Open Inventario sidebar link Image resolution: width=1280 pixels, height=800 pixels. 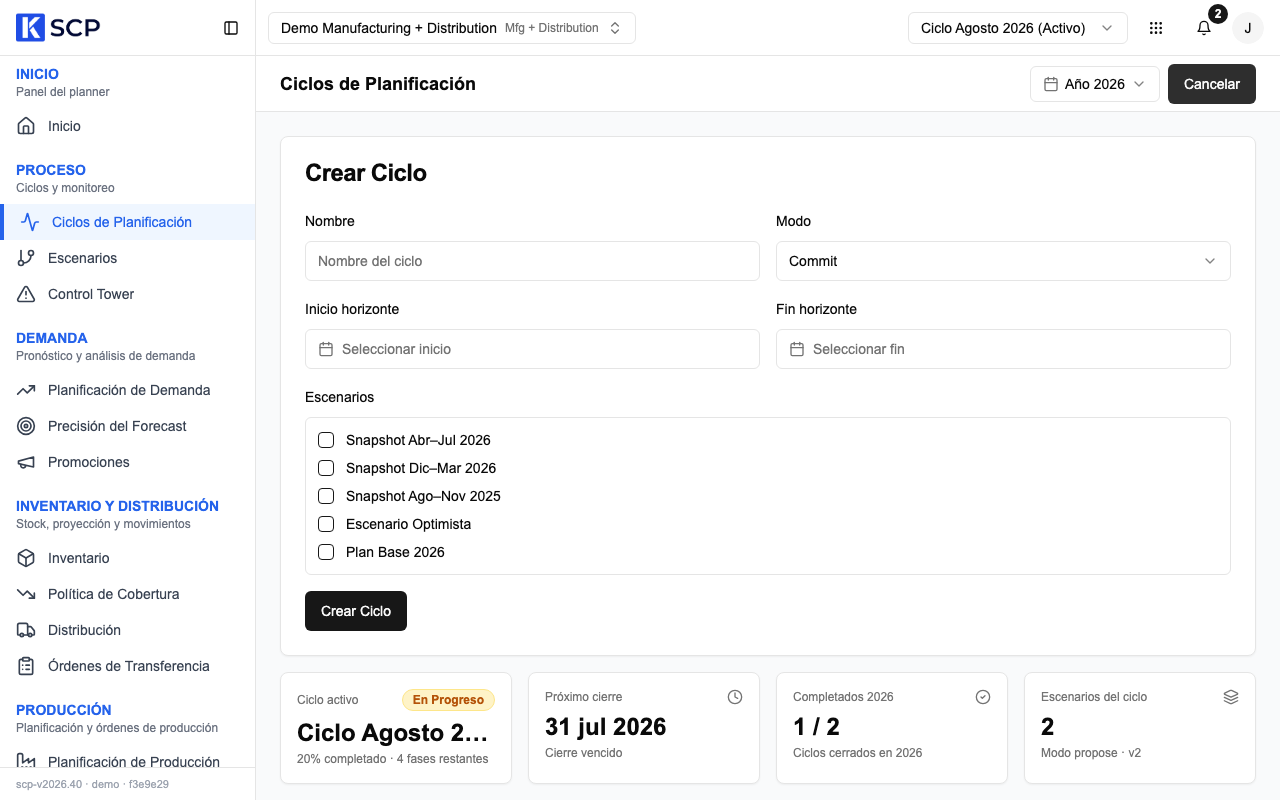pos(128,558)
